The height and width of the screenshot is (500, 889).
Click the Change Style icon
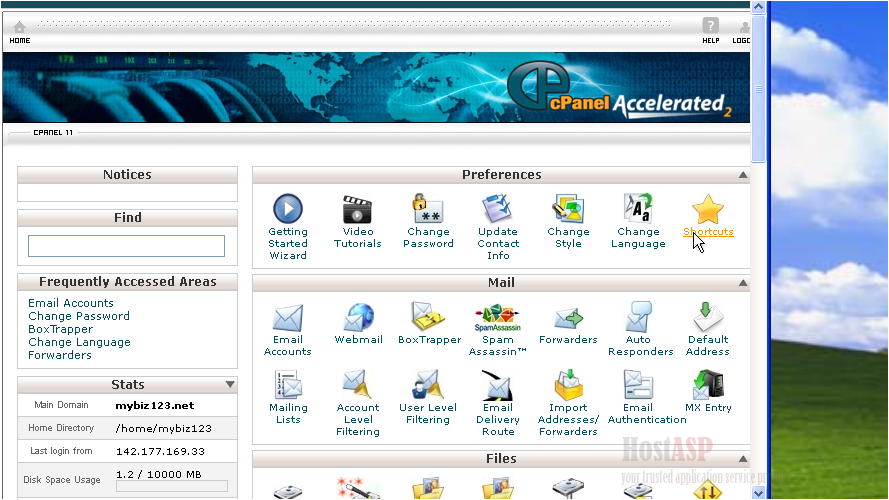[568, 209]
